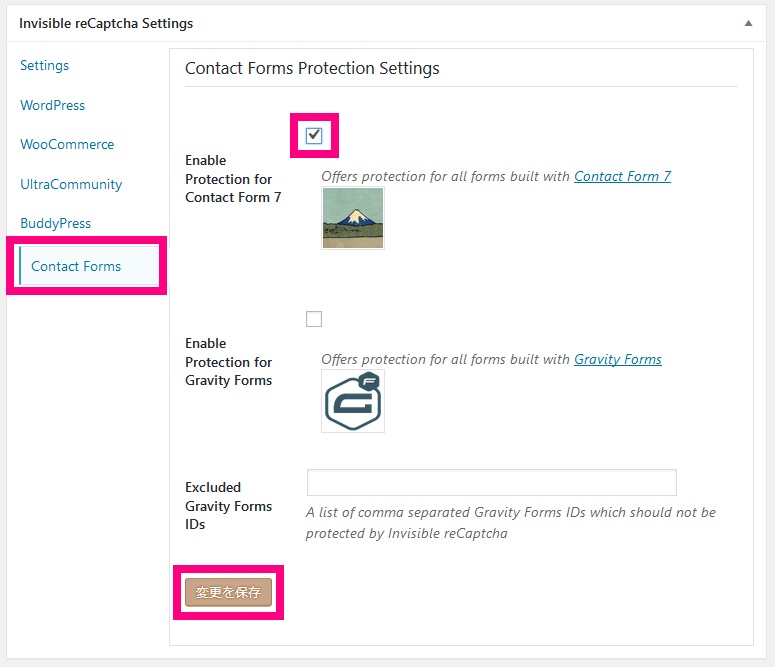
Task: Open the WooCommerce tab
Action: click(x=67, y=144)
